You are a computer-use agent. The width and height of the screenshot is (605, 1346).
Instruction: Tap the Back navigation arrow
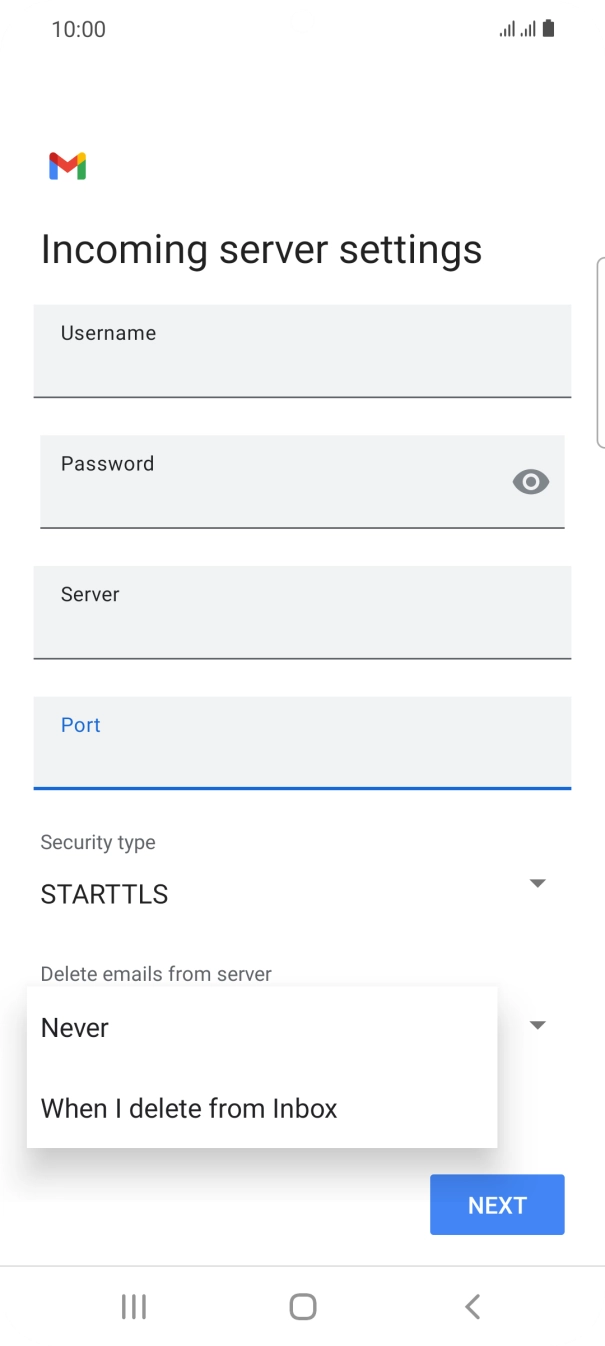tap(472, 1306)
